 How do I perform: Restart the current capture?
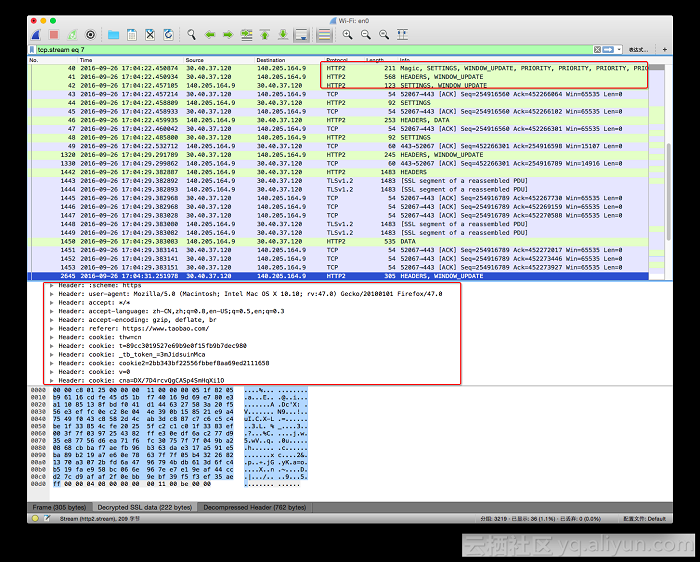[x=72, y=35]
